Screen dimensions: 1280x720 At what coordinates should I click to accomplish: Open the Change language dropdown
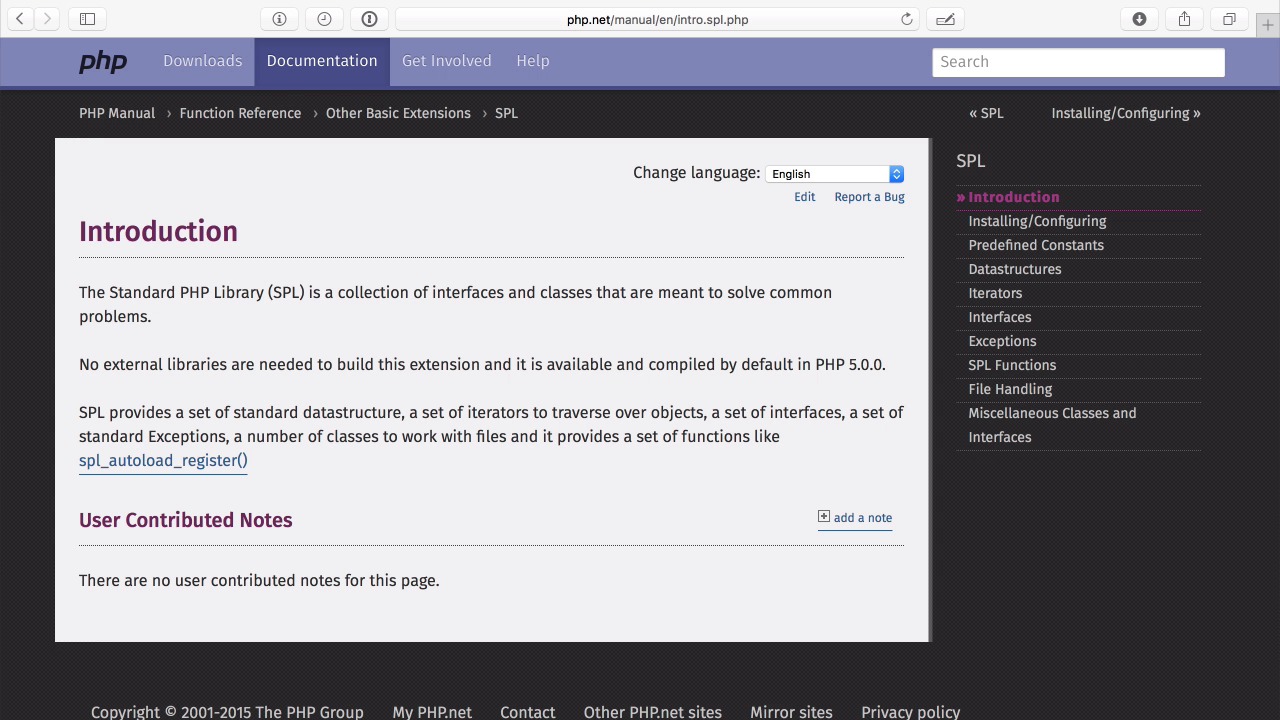click(x=835, y=174)
